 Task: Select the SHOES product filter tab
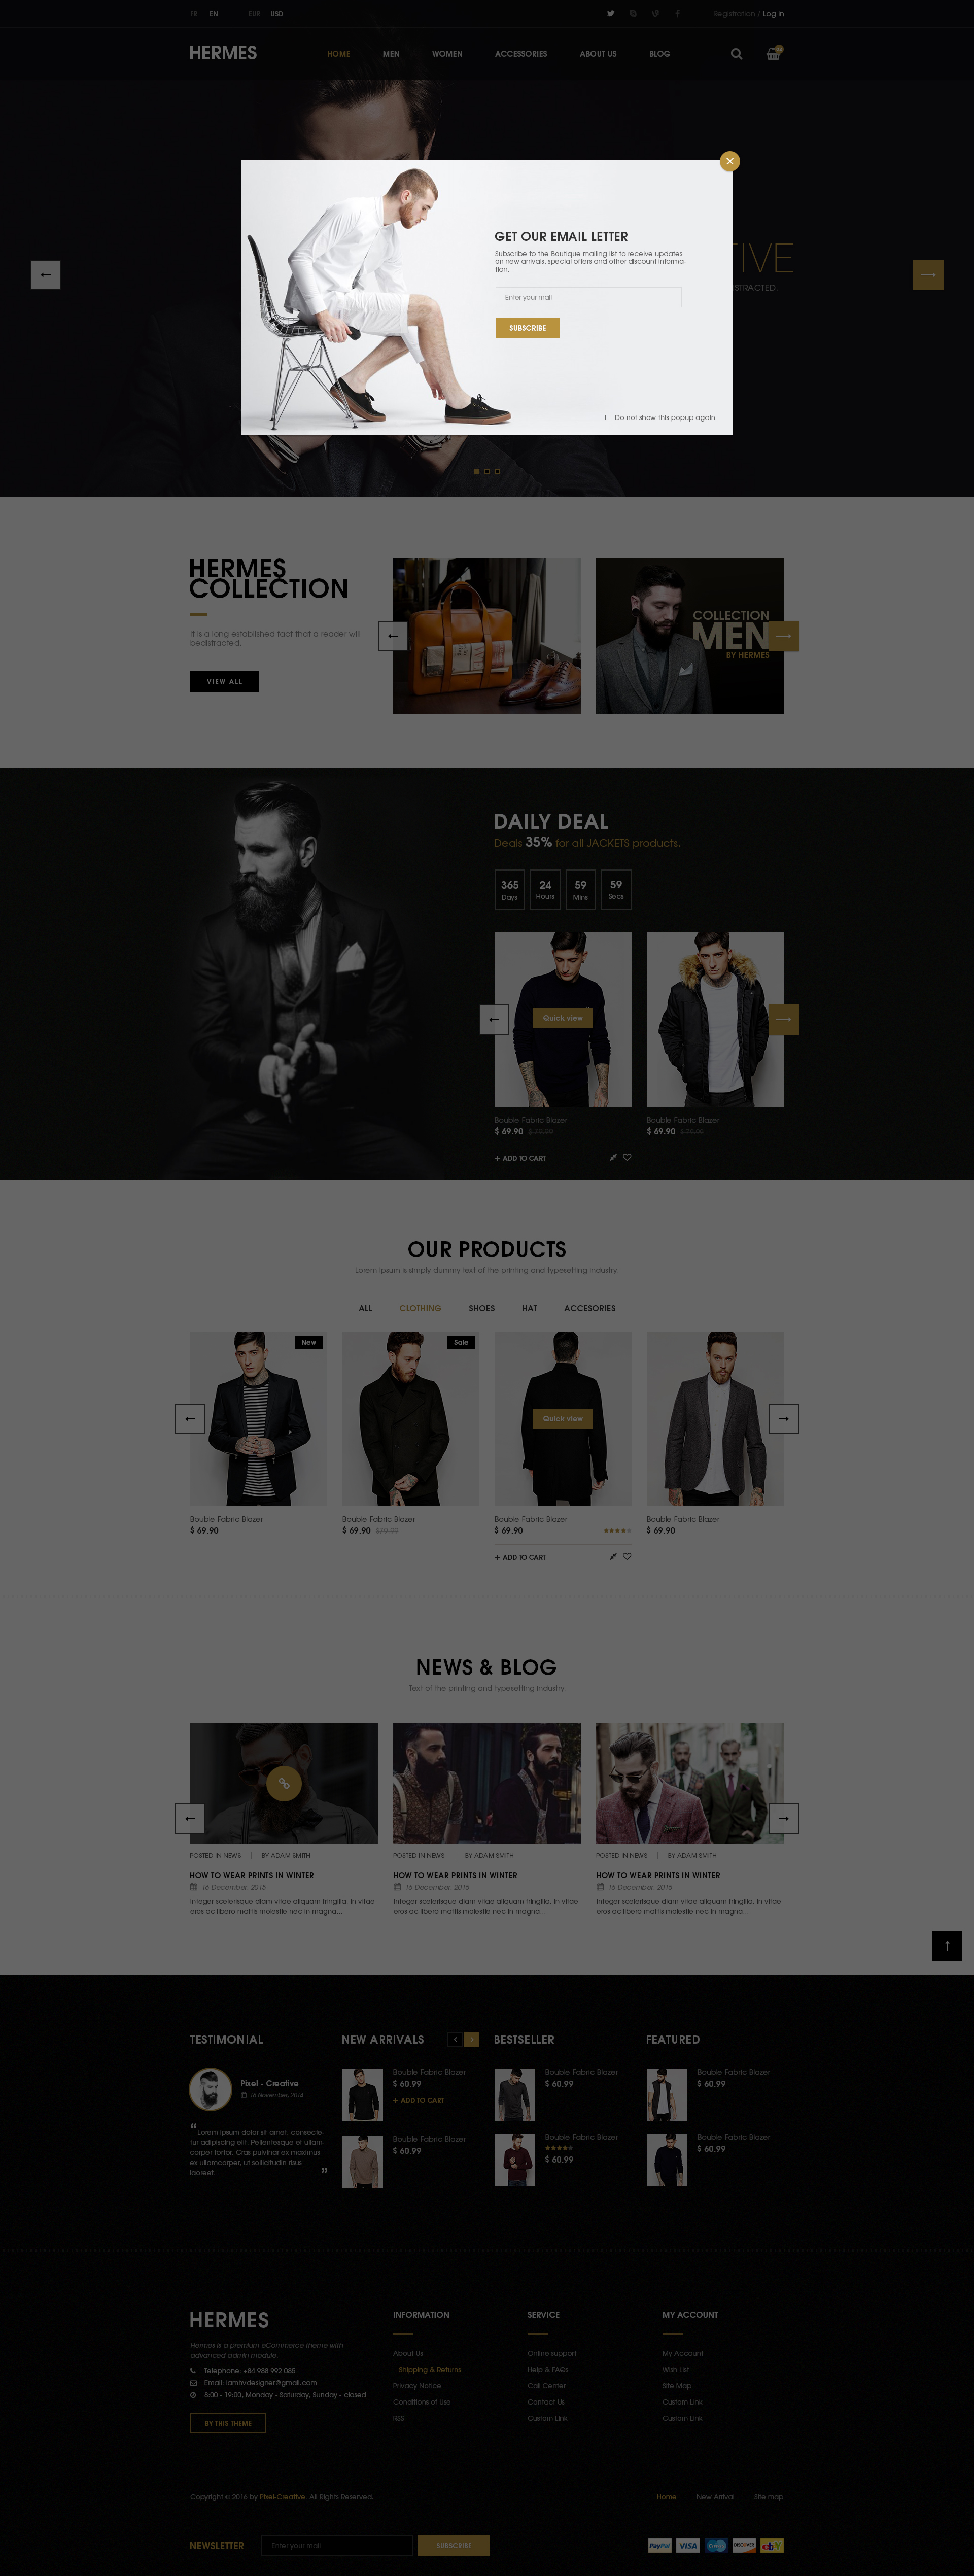[x=482, y=1308]
